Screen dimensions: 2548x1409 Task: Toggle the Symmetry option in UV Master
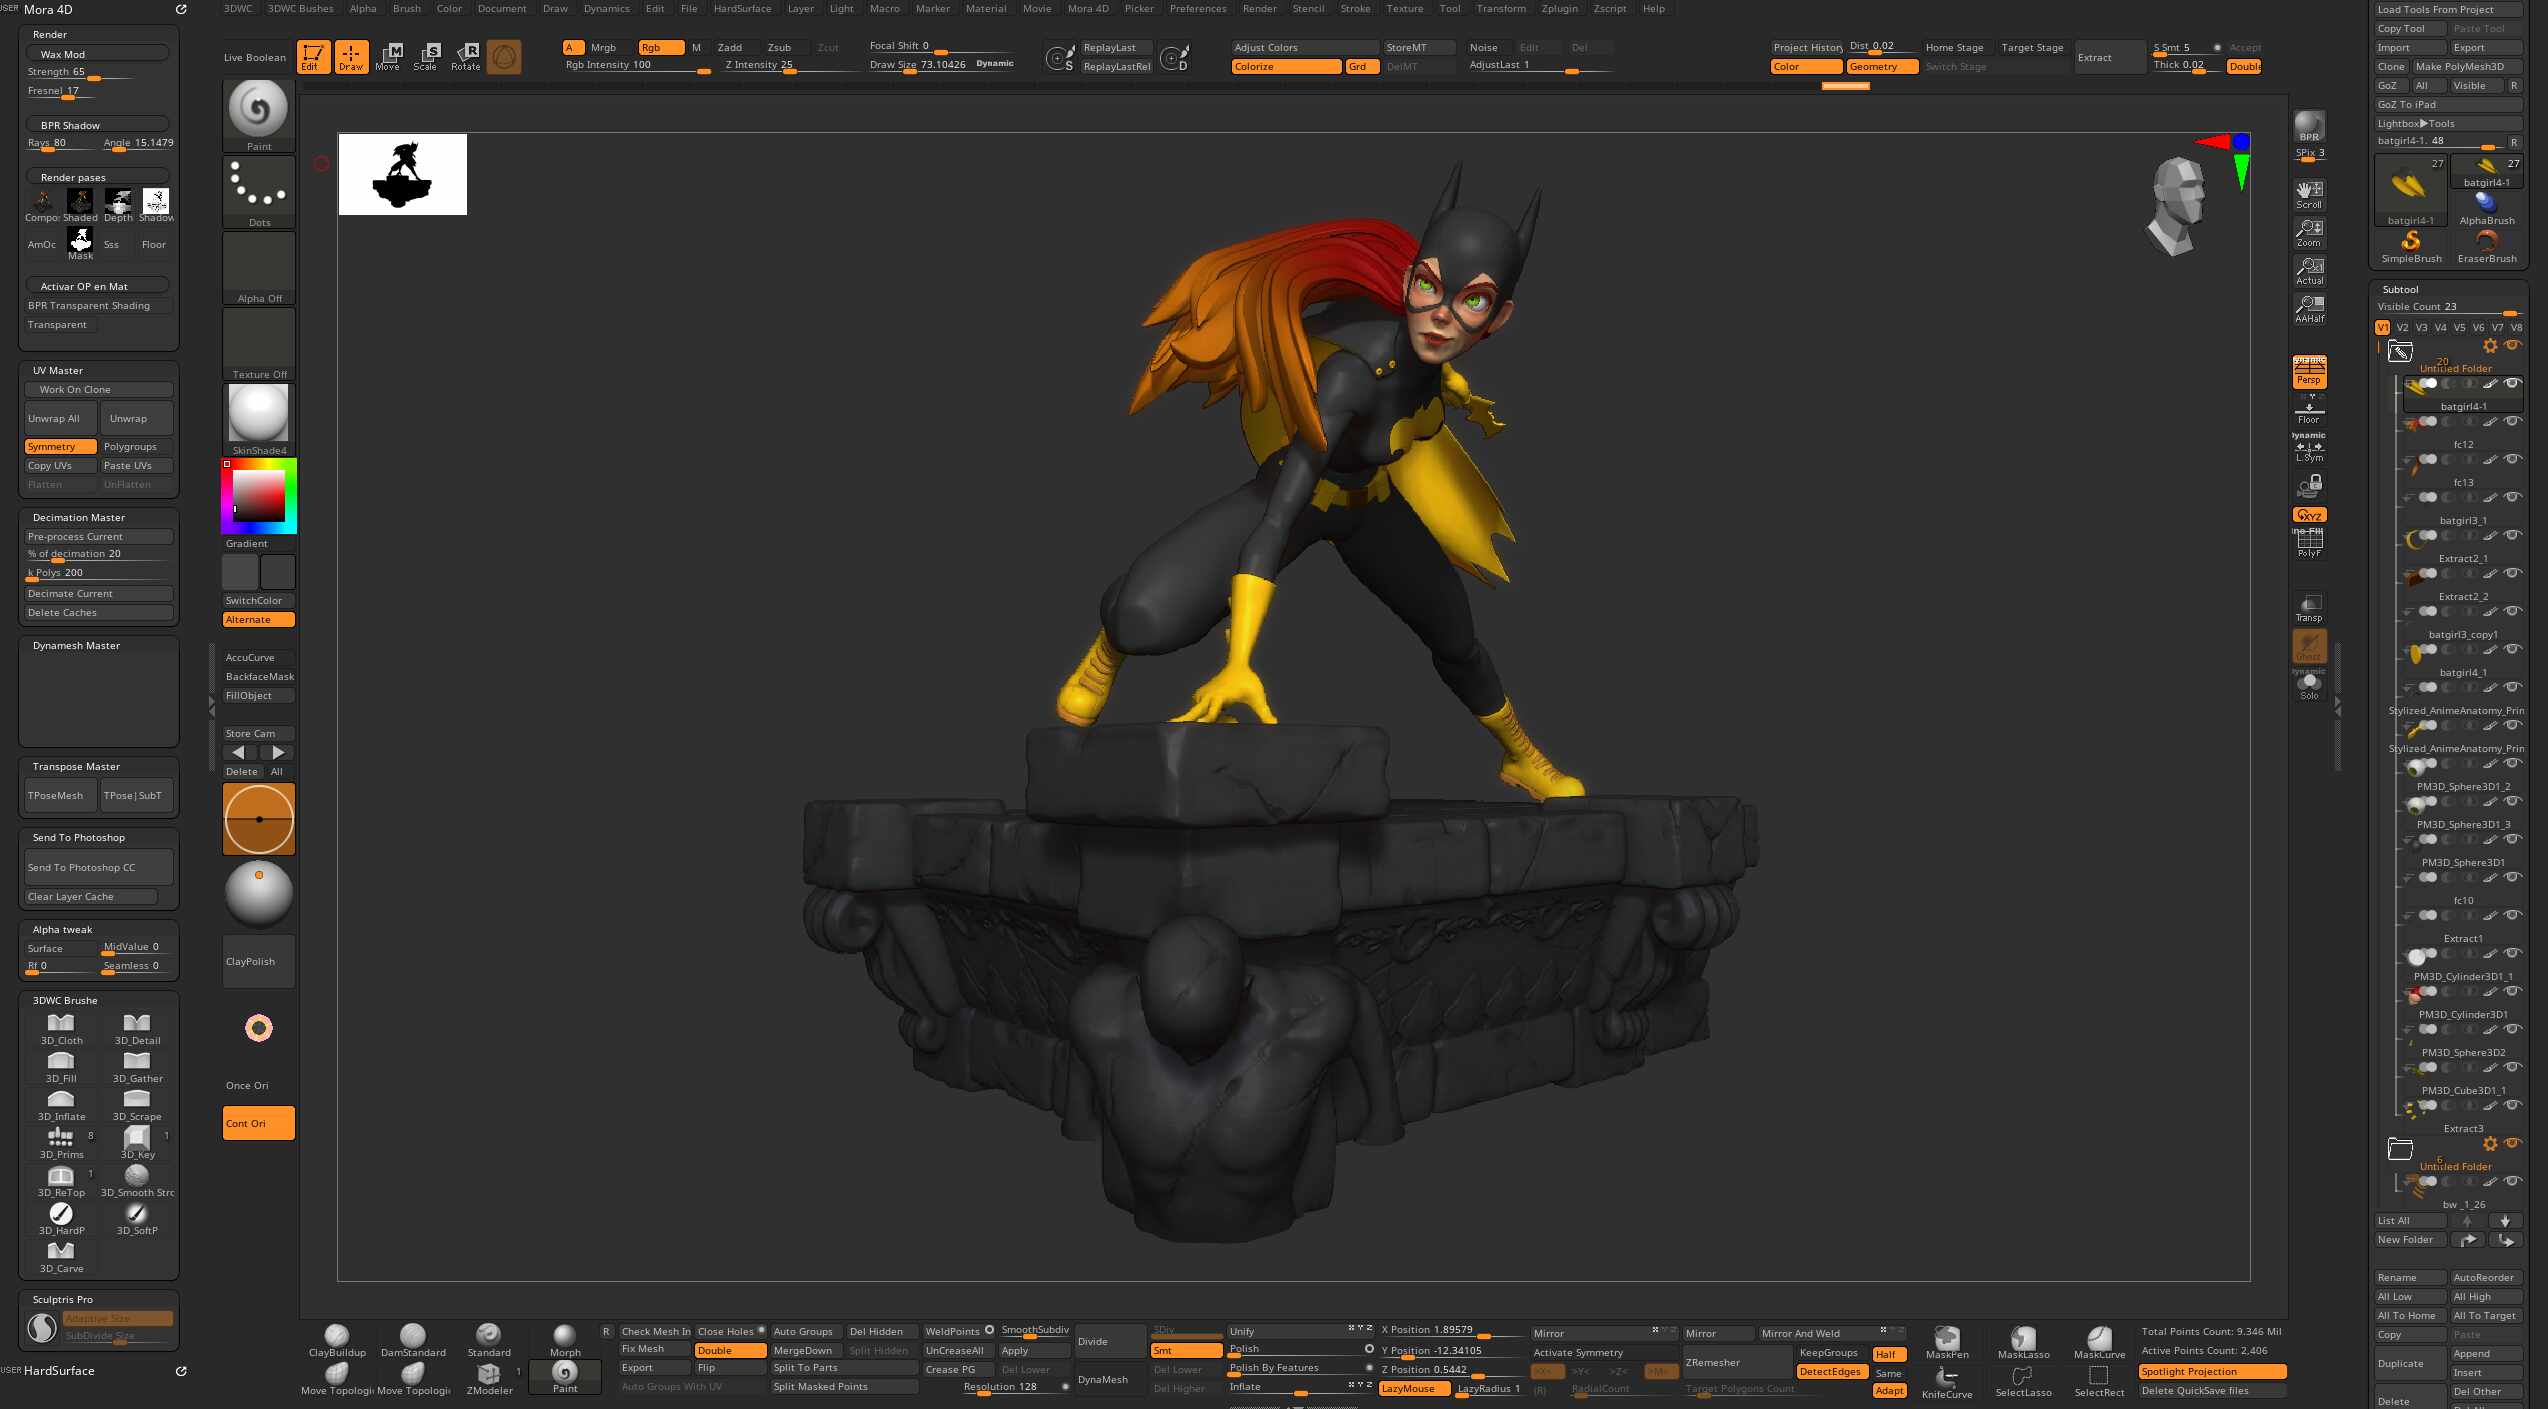tap(60, 447)
